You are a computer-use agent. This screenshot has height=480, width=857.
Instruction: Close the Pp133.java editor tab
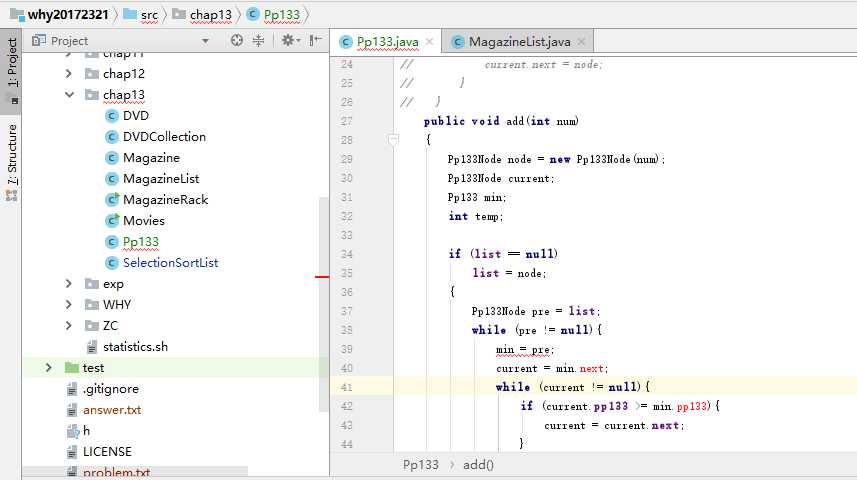(429, 42)
